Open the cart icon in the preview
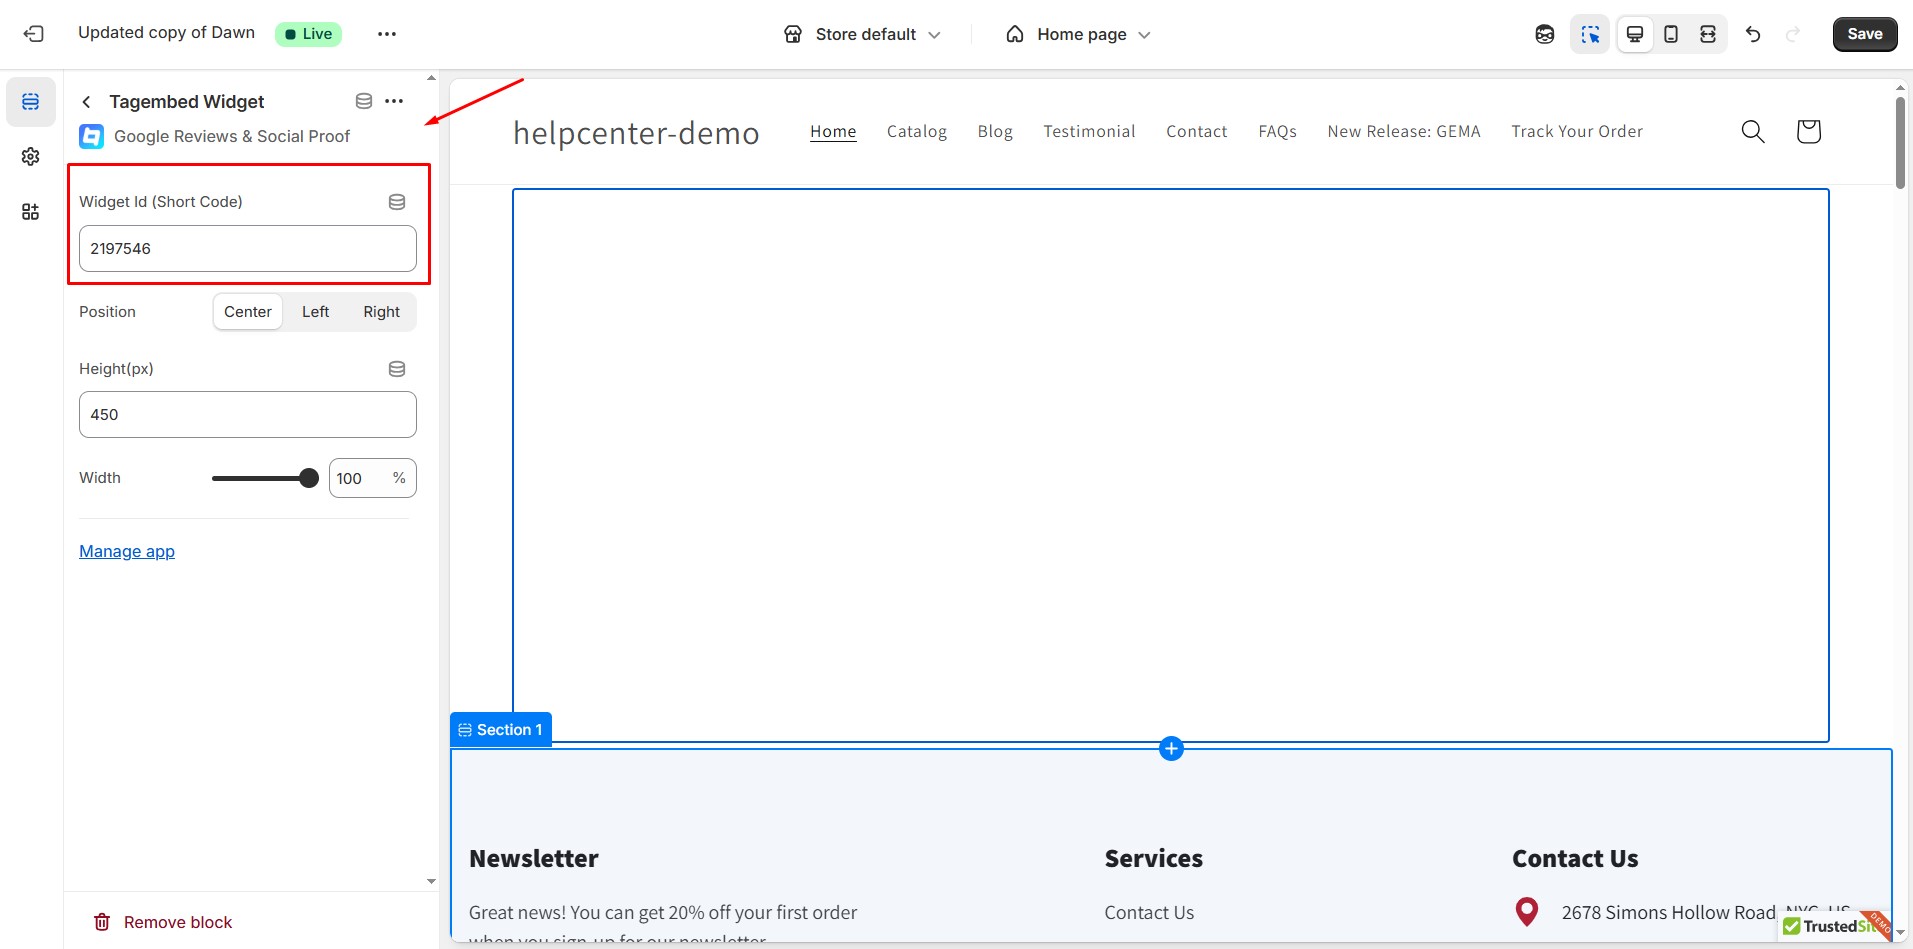Image resolution: width=1913 pixels, height=949 pixels. click(x=1808, y=131)
